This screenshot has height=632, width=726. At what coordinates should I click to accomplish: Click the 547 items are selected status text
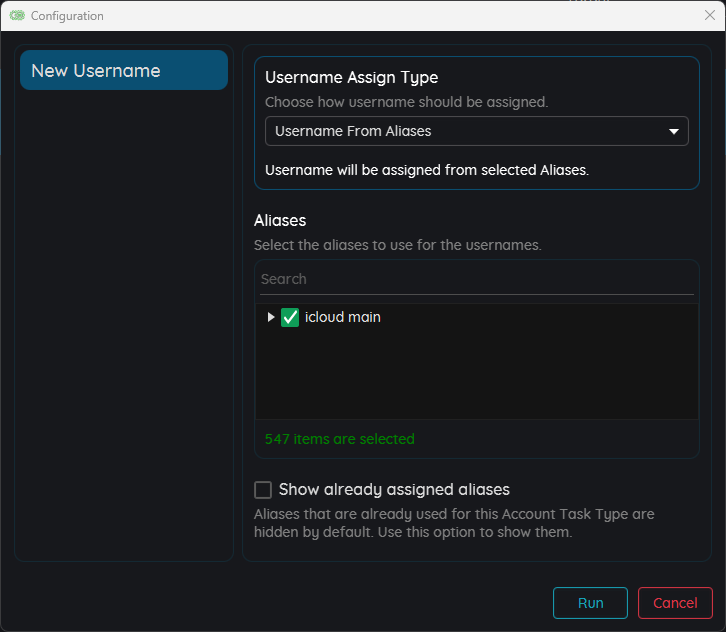point(339,439)
